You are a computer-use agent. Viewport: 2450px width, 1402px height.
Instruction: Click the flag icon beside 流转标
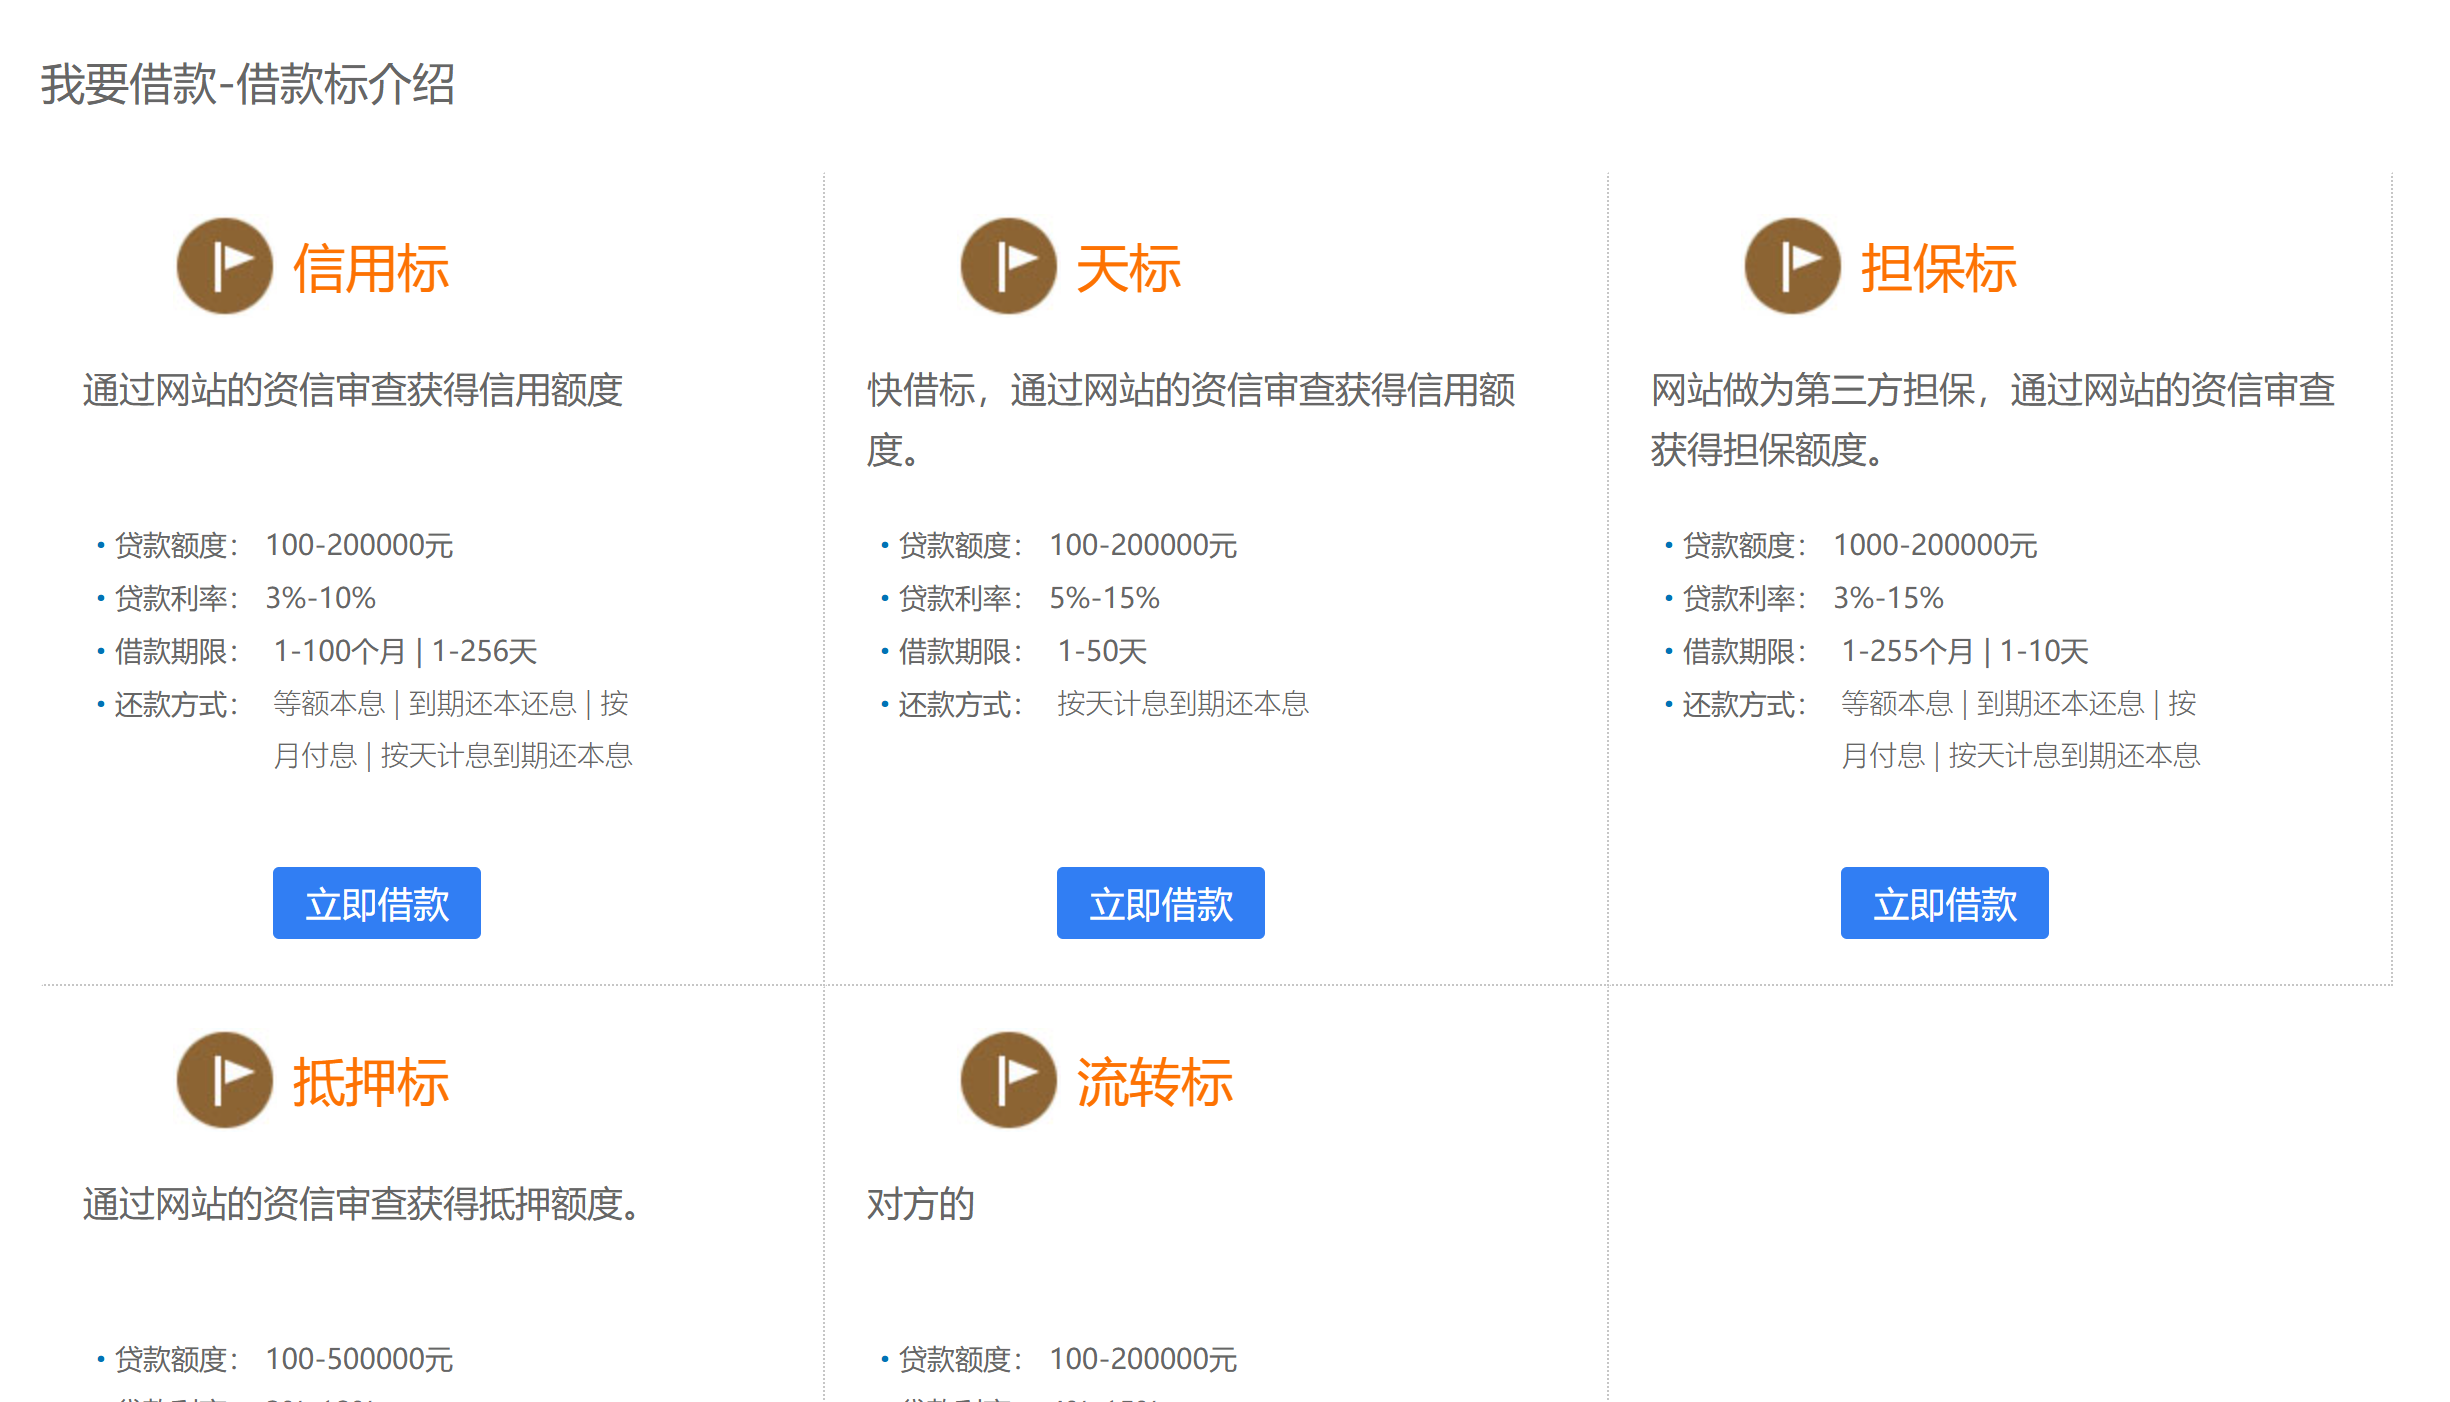tap(1008, 1080)
